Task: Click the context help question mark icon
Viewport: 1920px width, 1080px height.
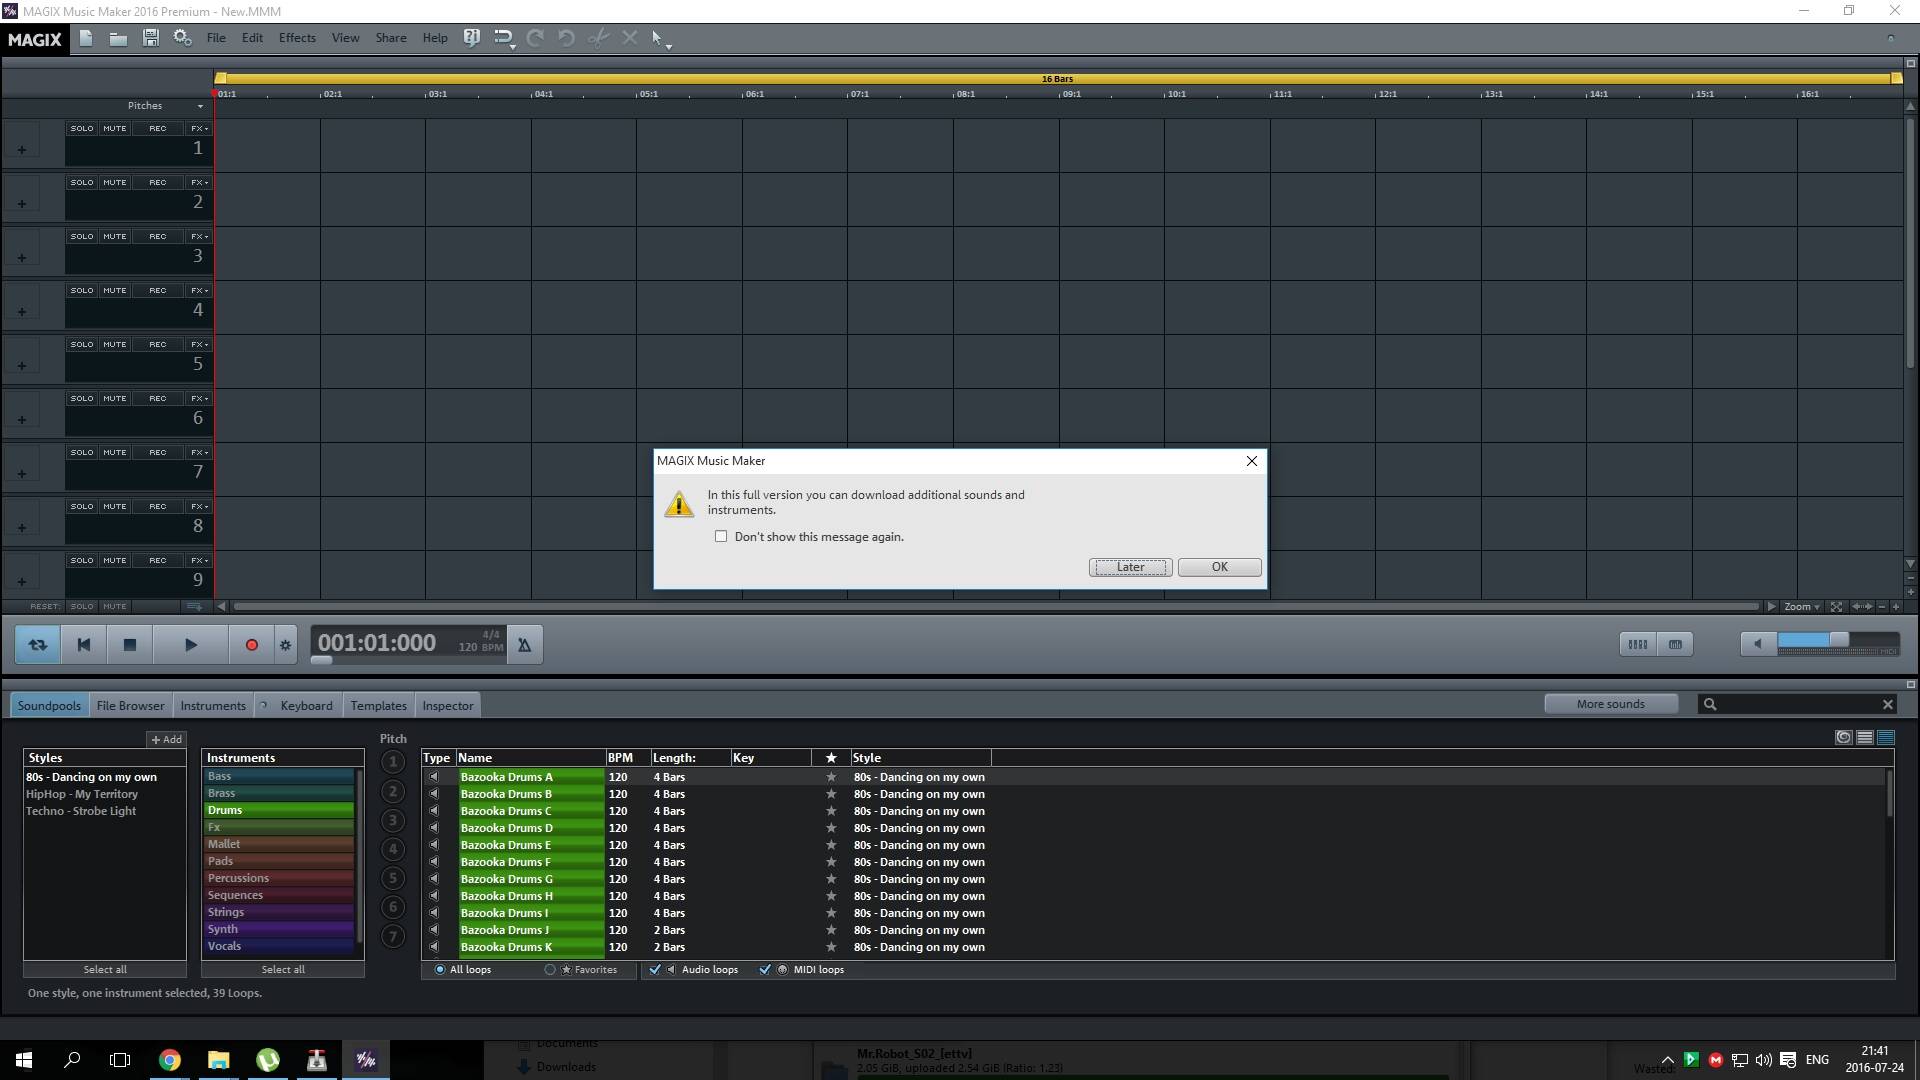Action: click(471, 38)
